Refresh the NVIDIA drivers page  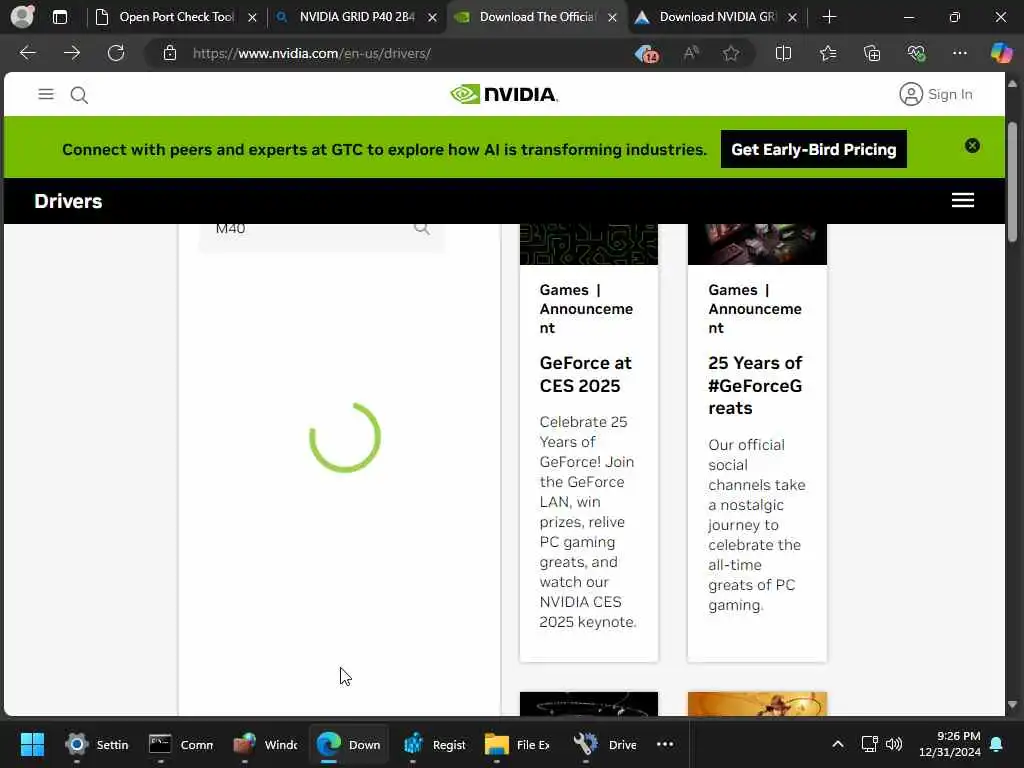(x=116, y=53)
